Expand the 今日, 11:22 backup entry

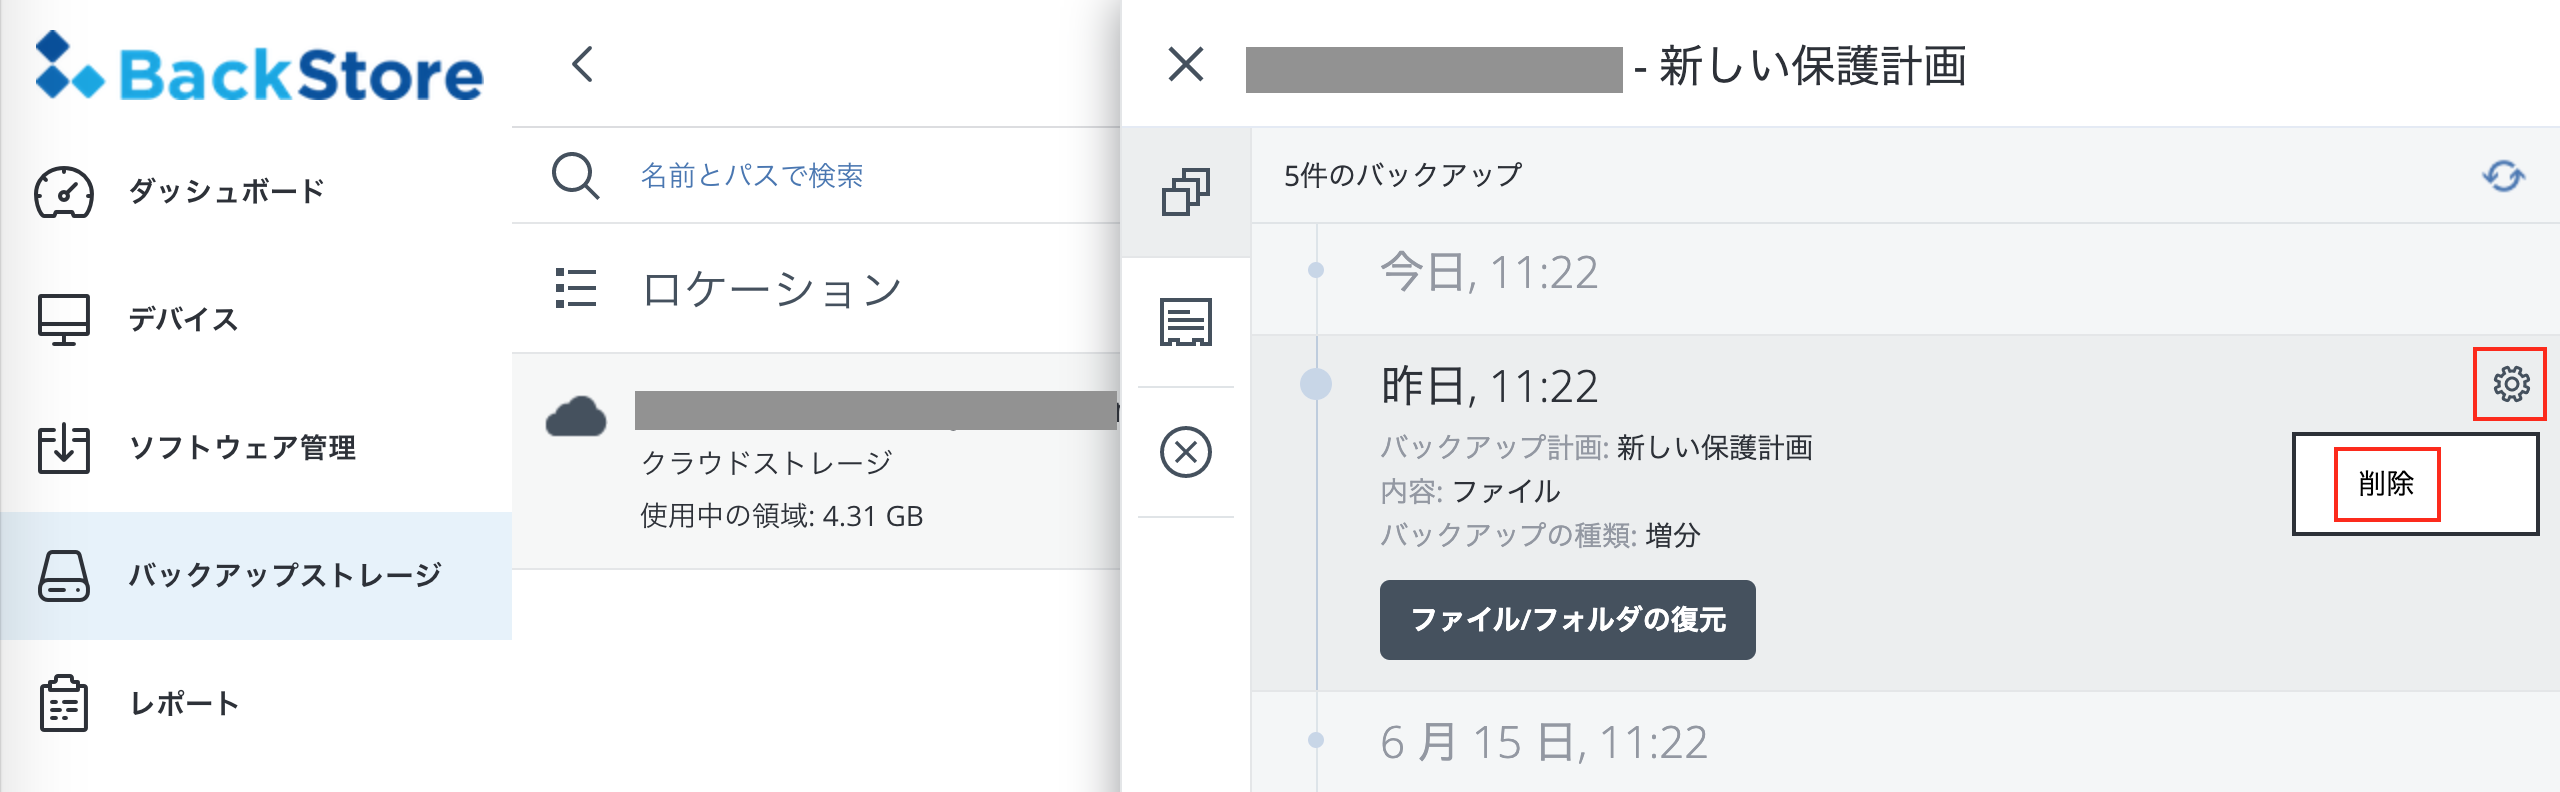click(x=1489, y=272)
